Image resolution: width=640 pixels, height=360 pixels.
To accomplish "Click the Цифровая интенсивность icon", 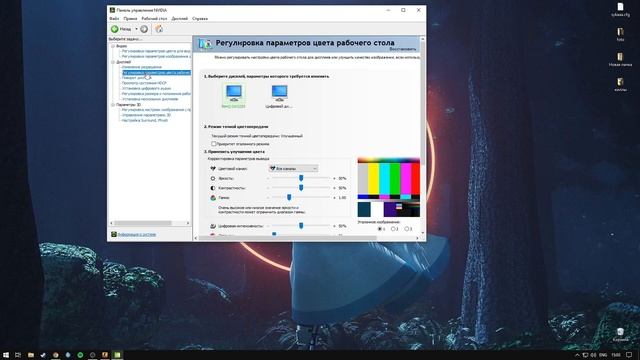I will click(x=213, y=226).
